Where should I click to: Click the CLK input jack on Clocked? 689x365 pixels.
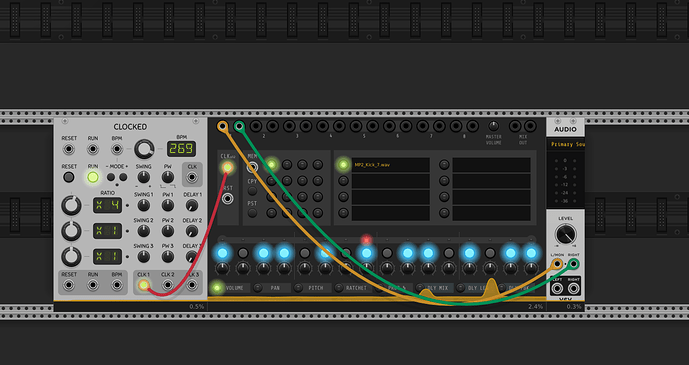(192, 177)
